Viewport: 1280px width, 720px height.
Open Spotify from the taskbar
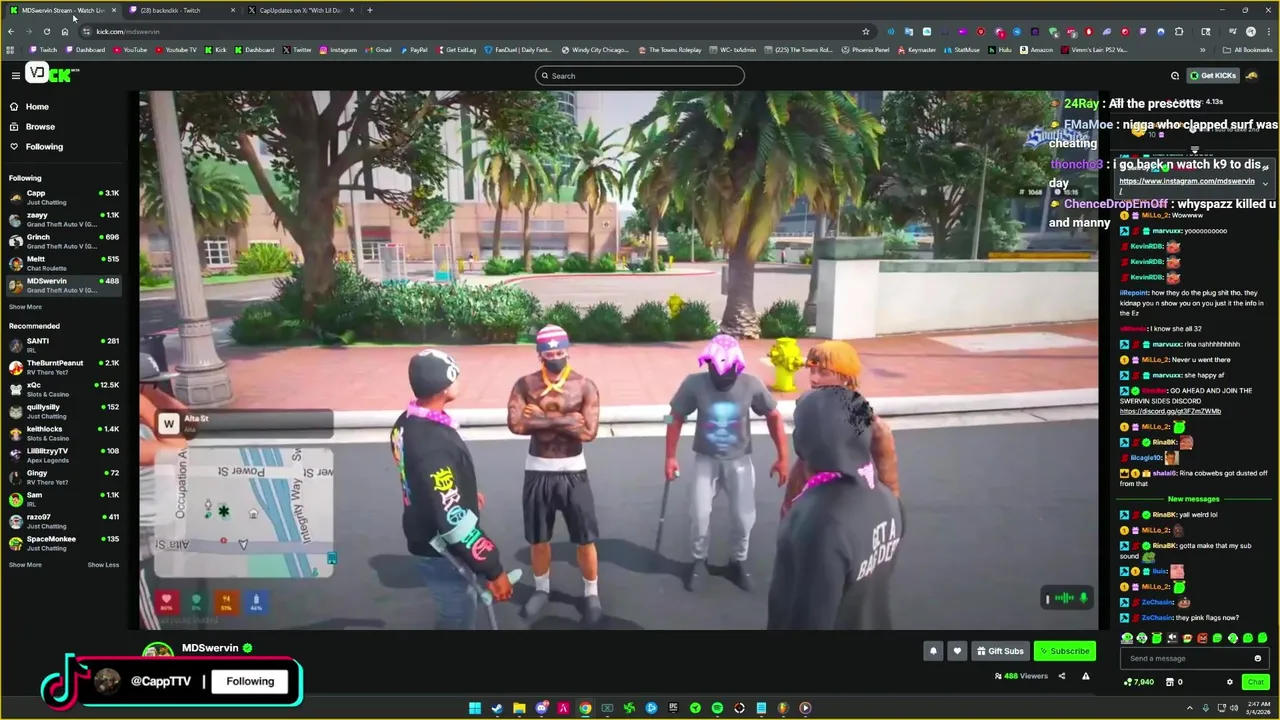(x=717, y=708)
